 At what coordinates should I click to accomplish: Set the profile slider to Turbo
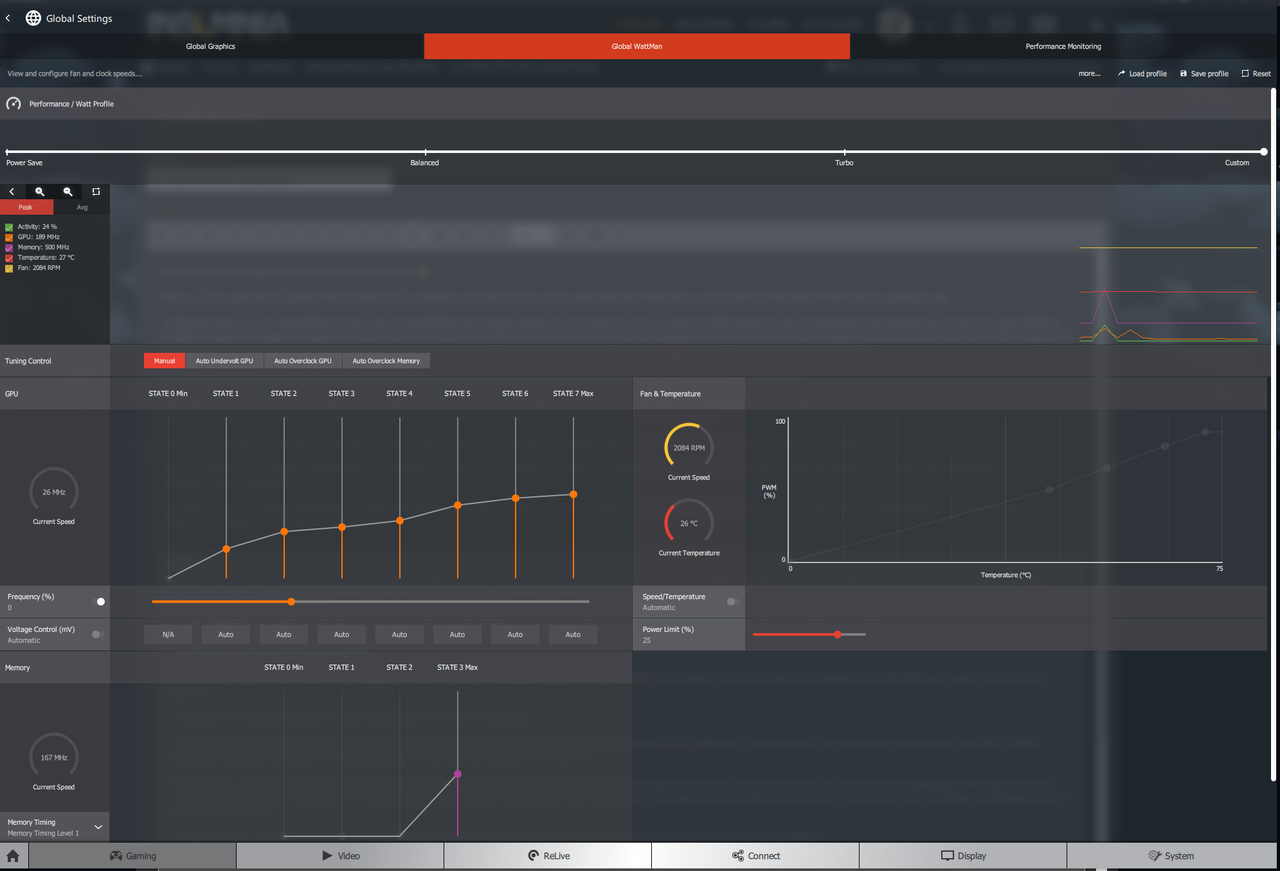pos(845,152)
